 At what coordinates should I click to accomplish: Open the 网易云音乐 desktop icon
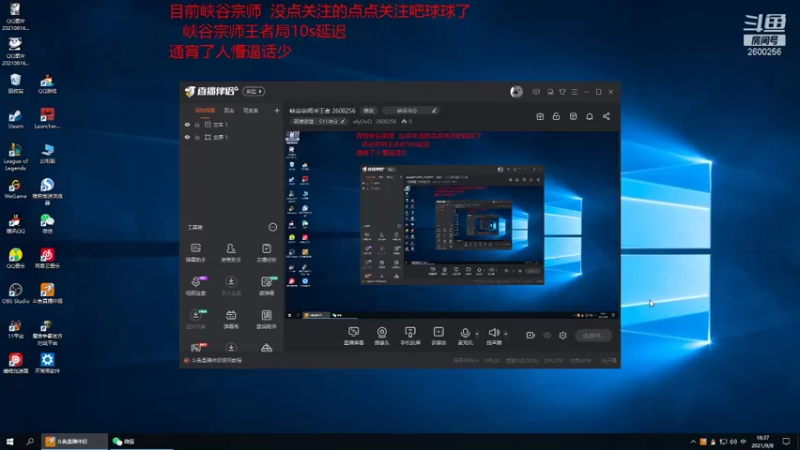[47, 258]
